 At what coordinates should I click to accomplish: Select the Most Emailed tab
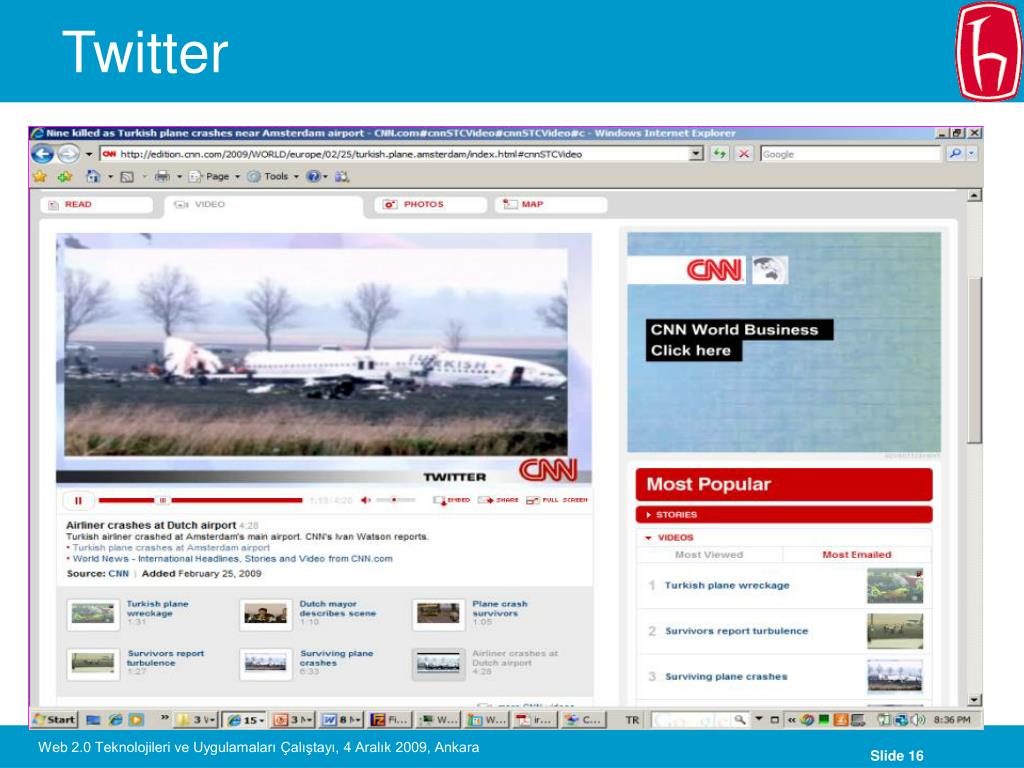pos(857,554)
